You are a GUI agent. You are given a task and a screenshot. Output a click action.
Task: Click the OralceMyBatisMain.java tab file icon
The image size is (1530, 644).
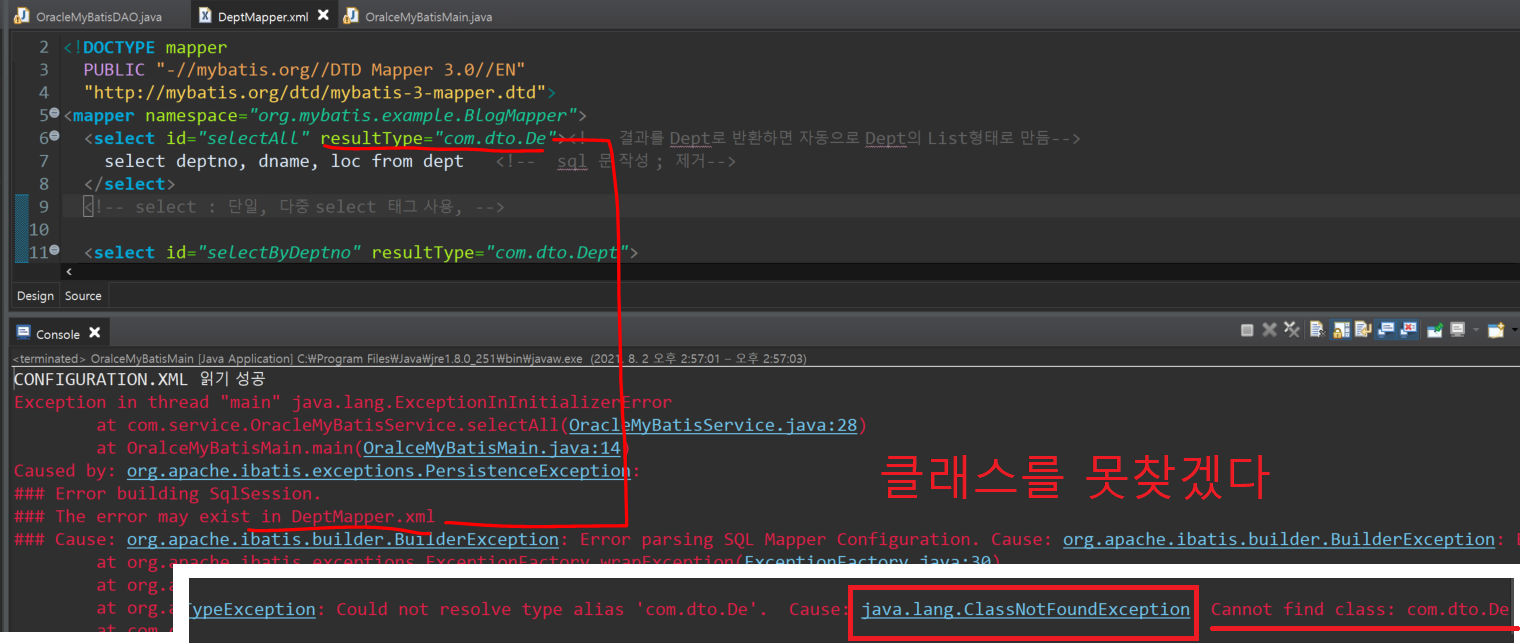tap(352, 16)
